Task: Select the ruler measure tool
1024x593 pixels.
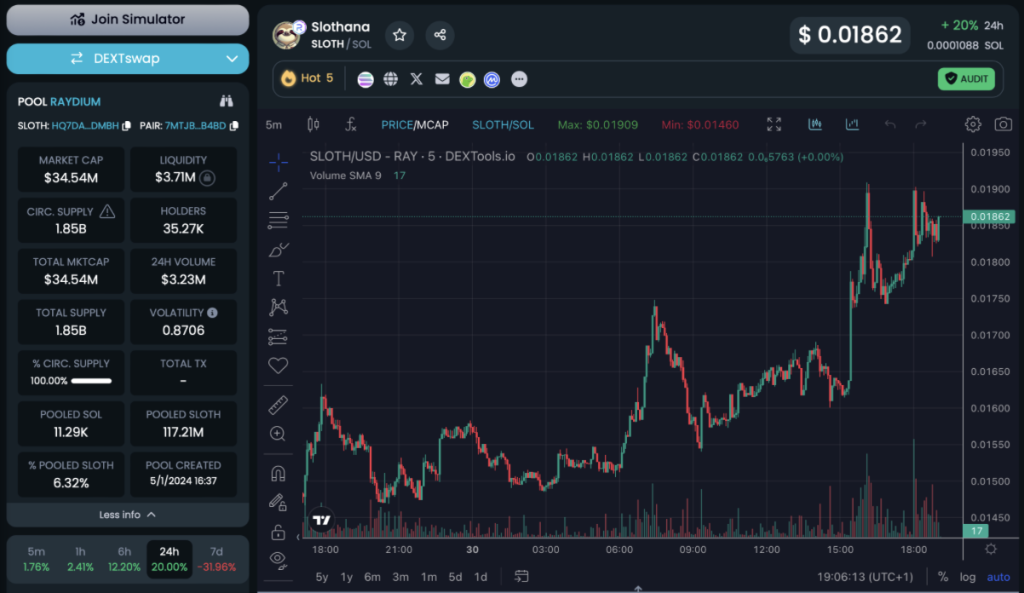Action: 278,405
